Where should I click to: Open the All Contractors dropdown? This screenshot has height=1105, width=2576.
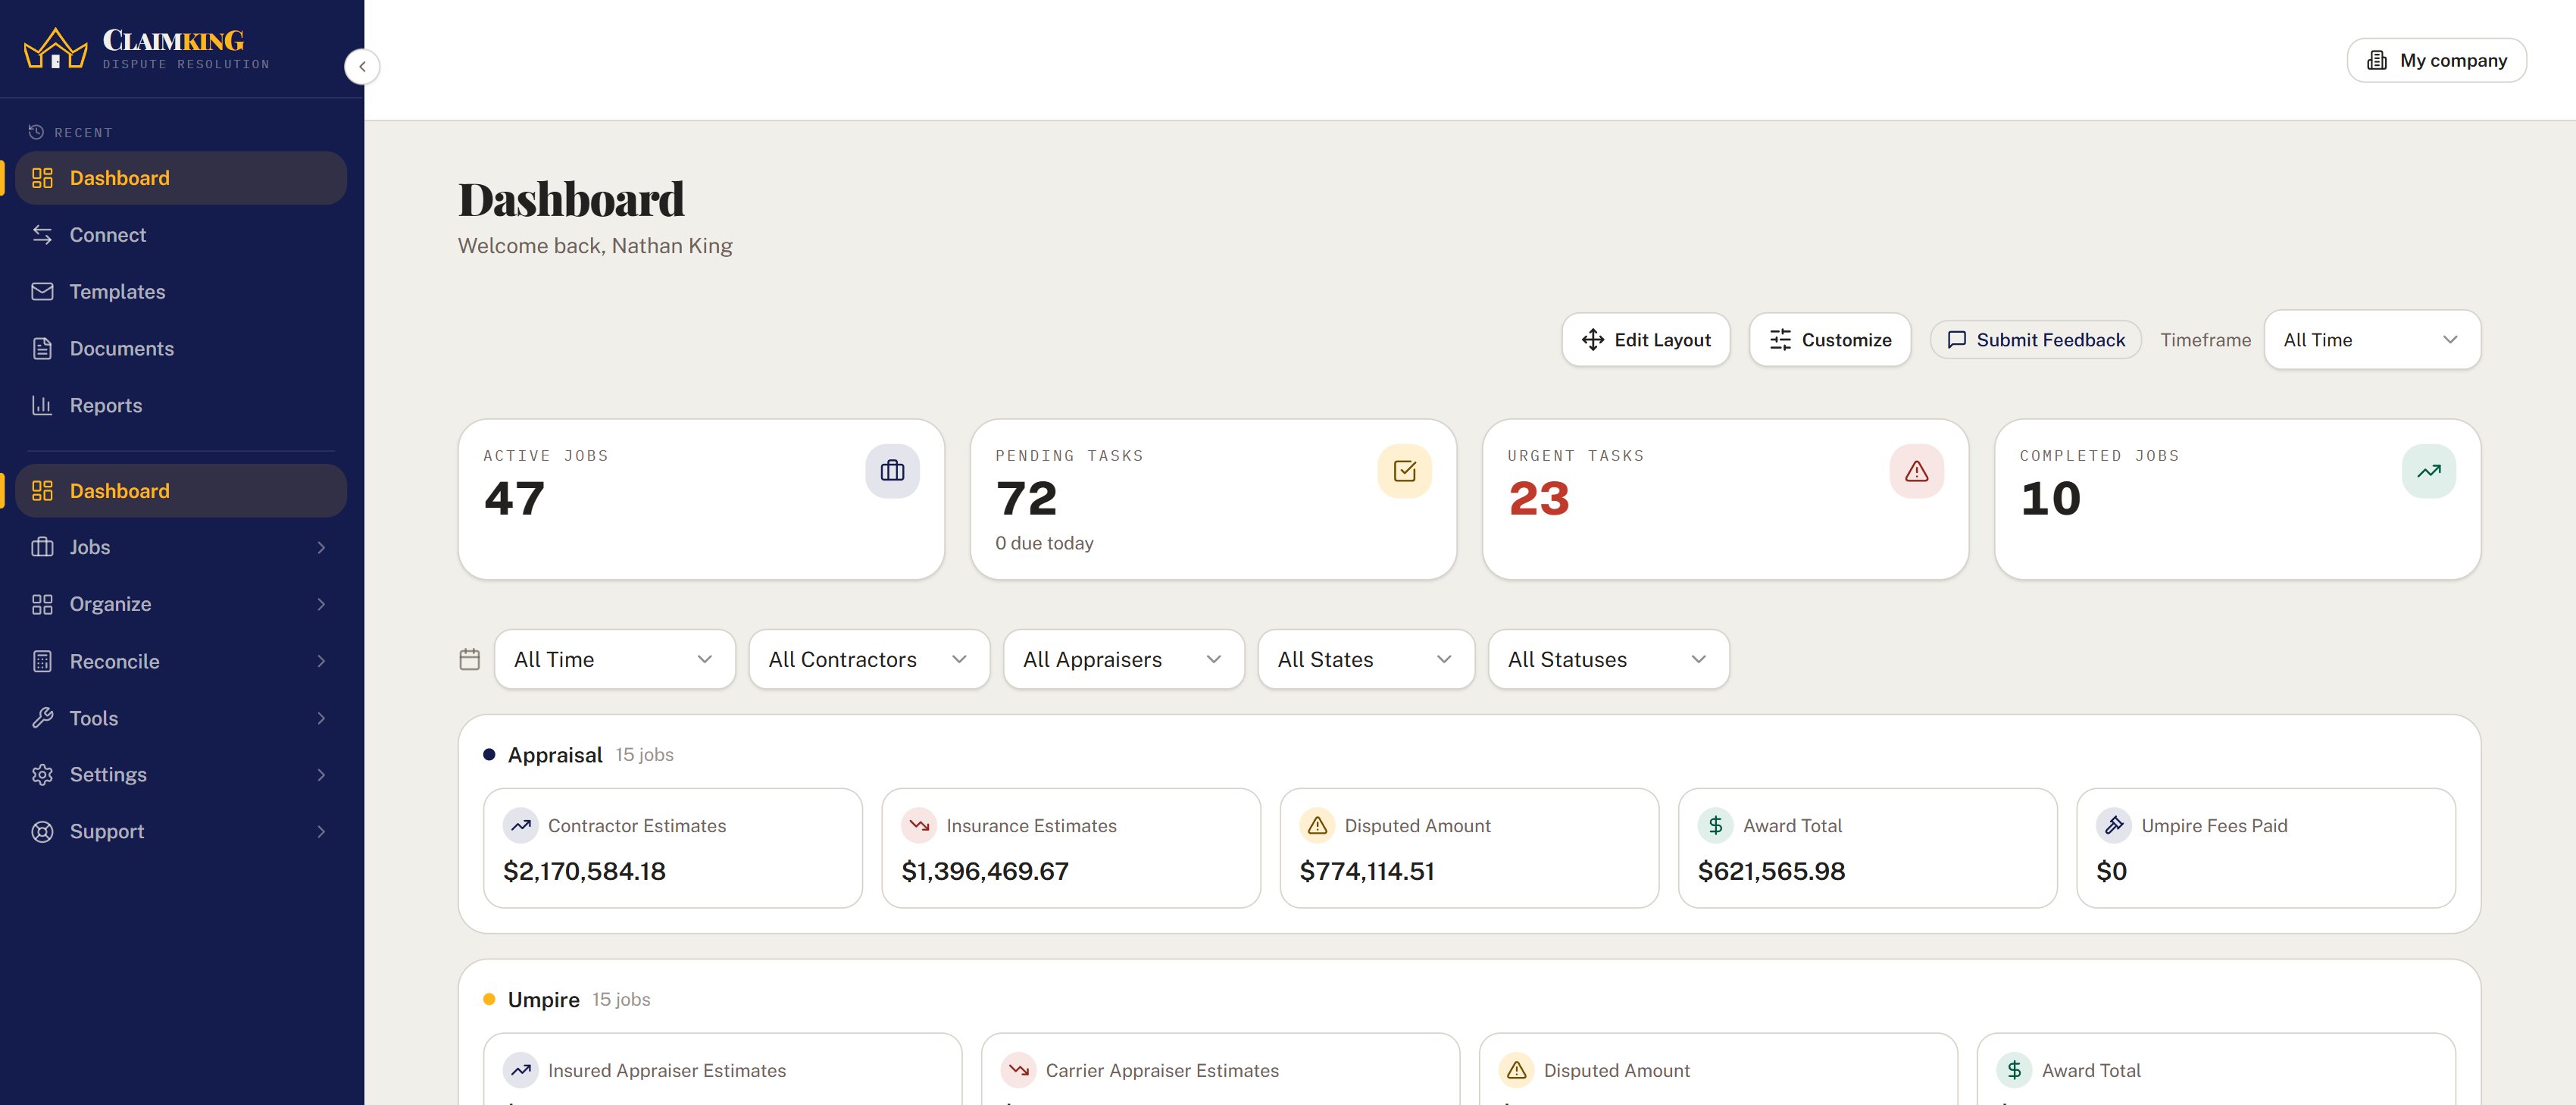(x=869, y=659)
